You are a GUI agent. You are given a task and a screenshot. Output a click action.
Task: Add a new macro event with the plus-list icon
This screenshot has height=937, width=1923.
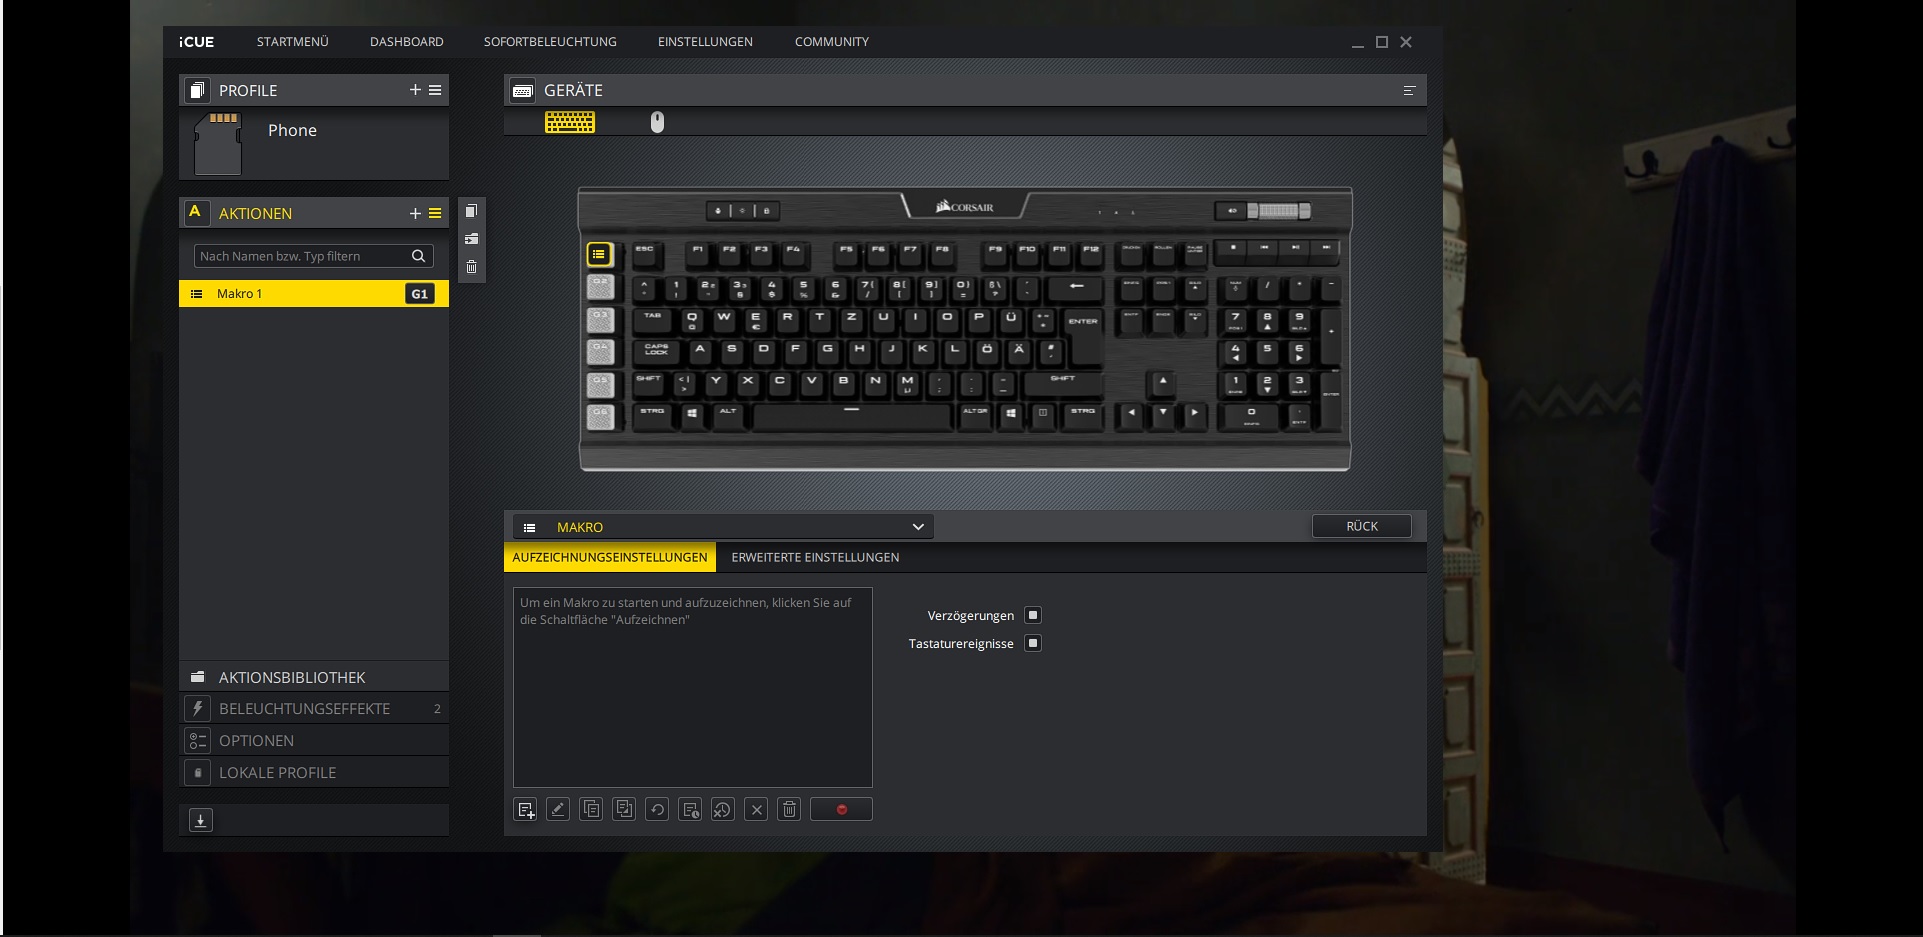point(526,809)
